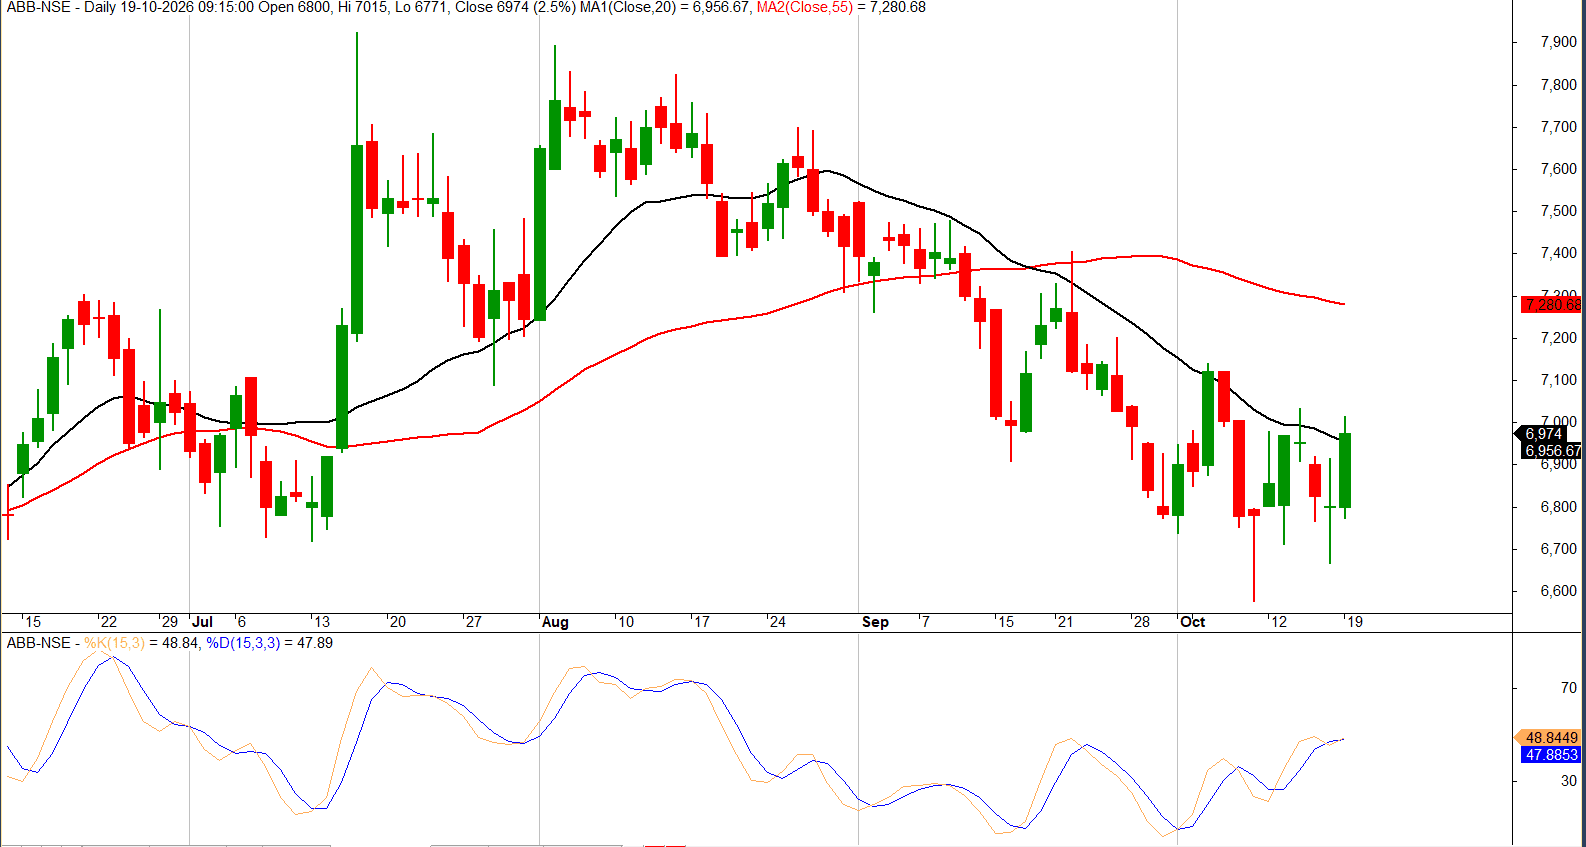
Task: Click the 7,600 price axis label
Action: [1558, 169]
